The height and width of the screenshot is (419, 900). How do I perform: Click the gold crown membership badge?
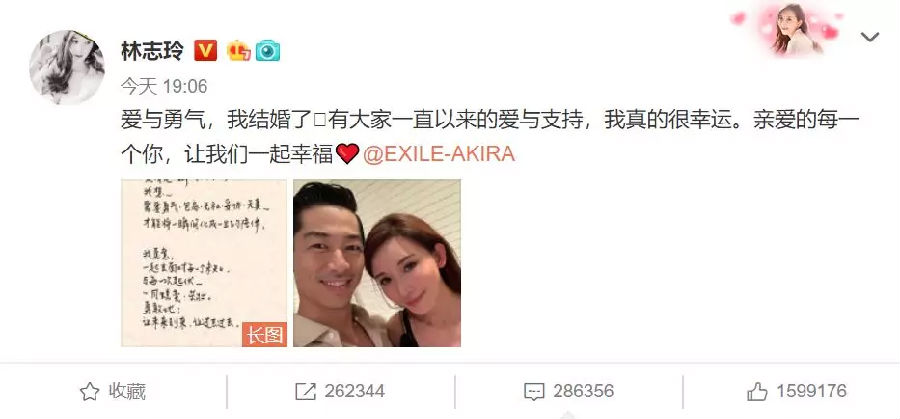click(239, 51)
